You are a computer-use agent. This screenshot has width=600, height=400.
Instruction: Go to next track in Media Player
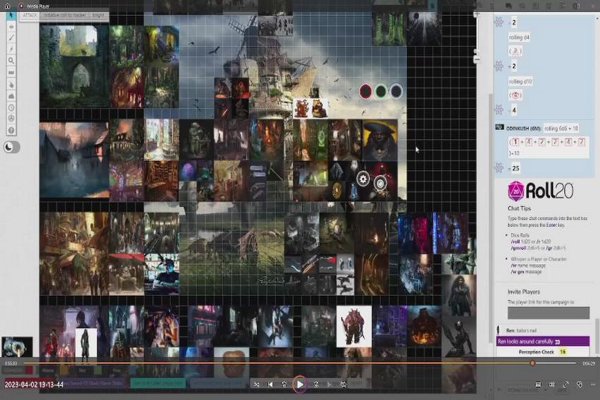(329, 384)
